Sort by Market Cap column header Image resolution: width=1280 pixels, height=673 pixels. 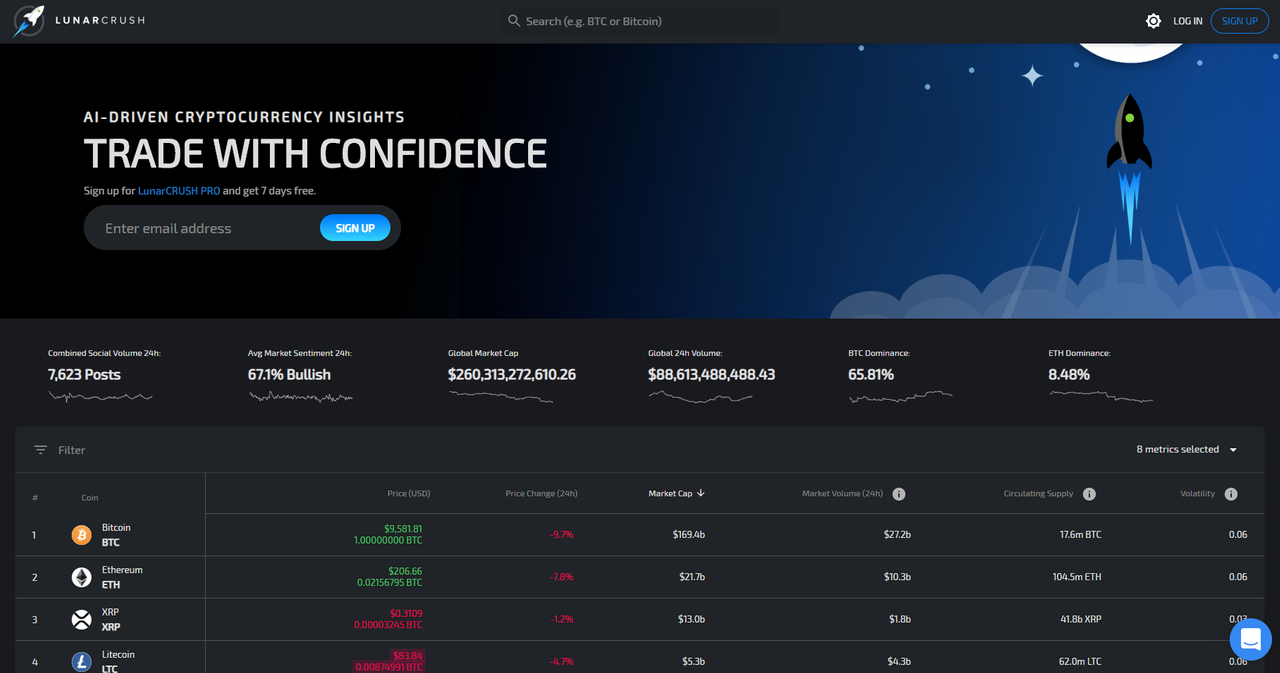(670, 493)
